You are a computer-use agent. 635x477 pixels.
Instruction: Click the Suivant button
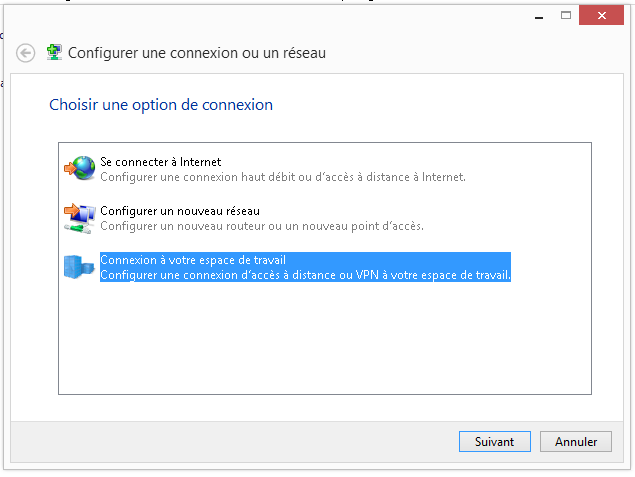(494, 441)
